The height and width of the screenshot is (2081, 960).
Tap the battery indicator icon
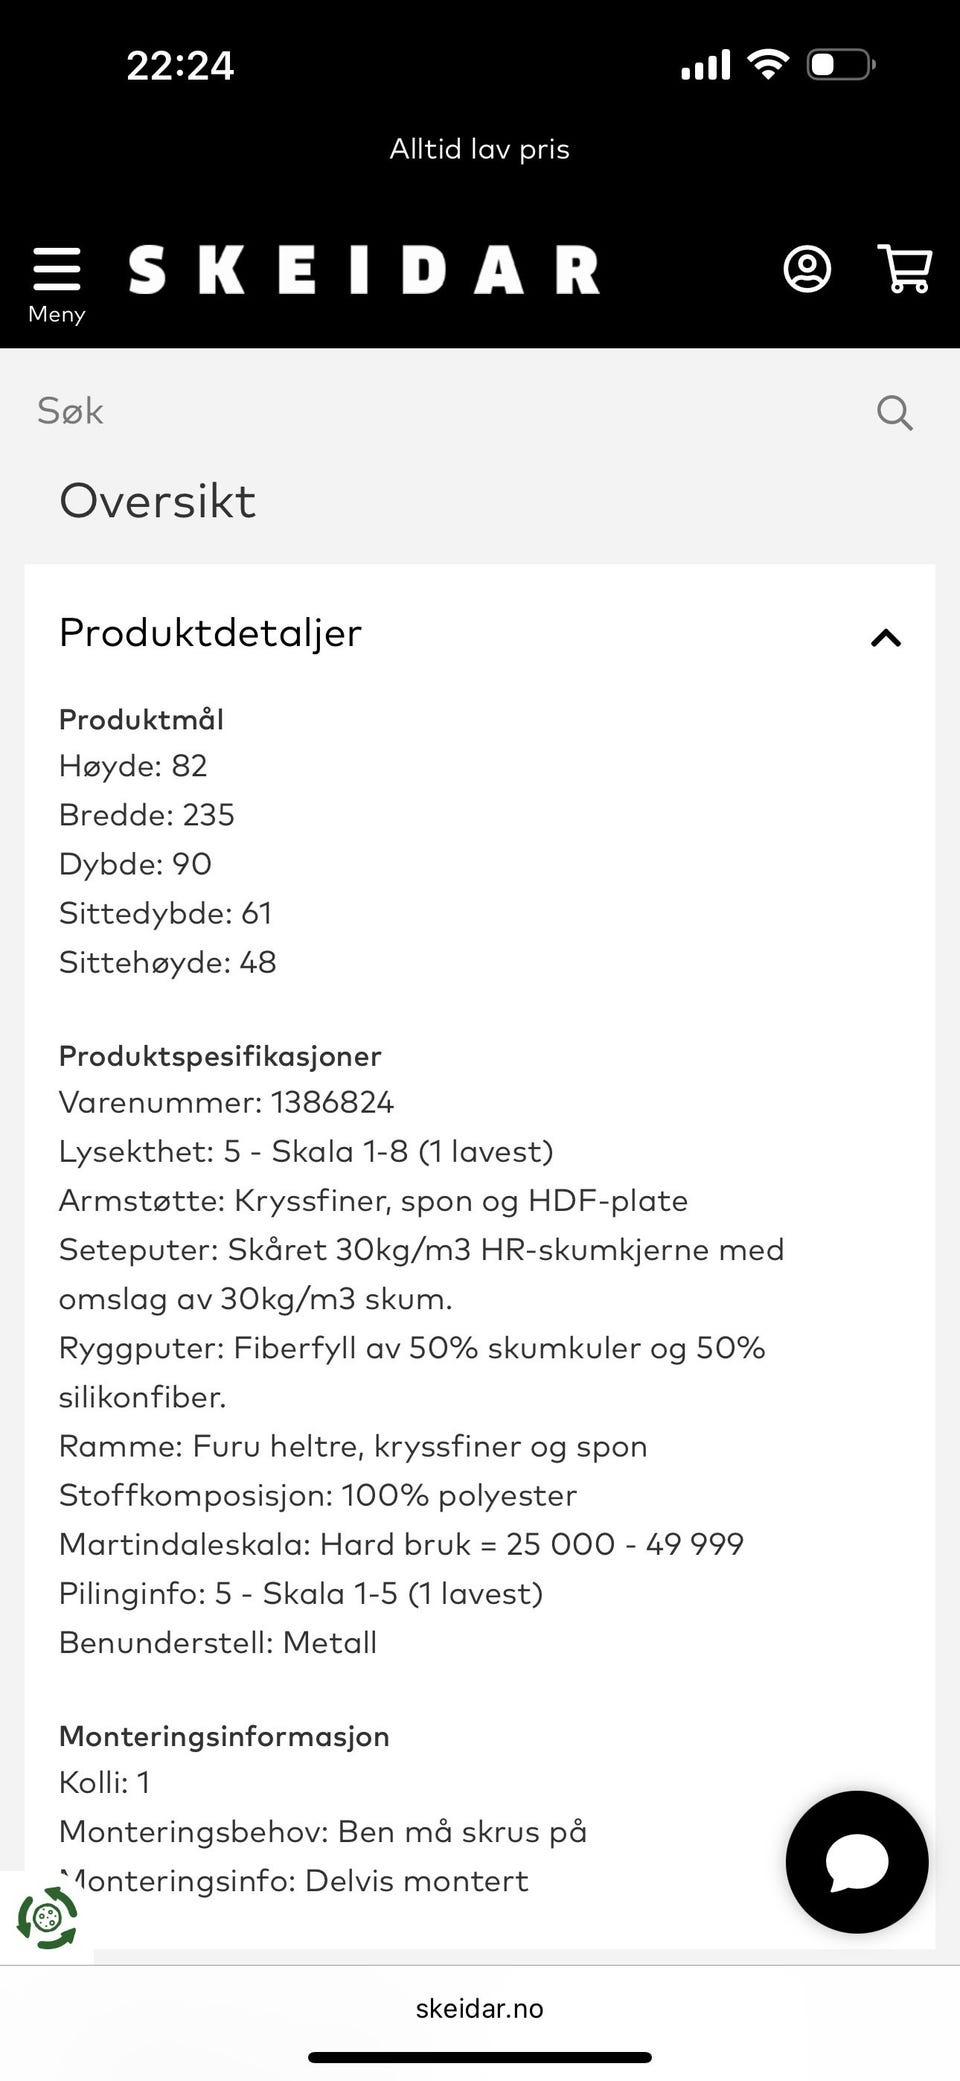tap(842, 65)
